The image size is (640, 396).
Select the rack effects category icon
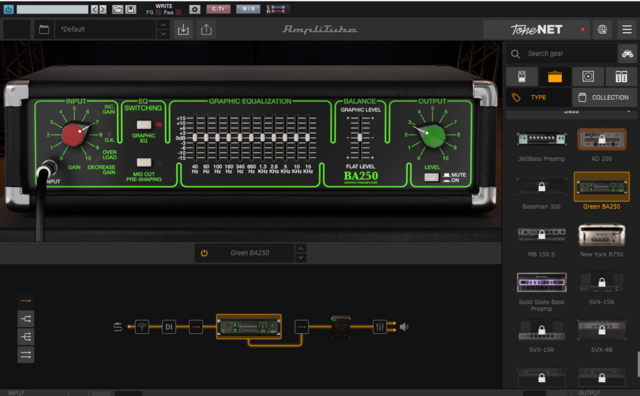pos(621,77)
